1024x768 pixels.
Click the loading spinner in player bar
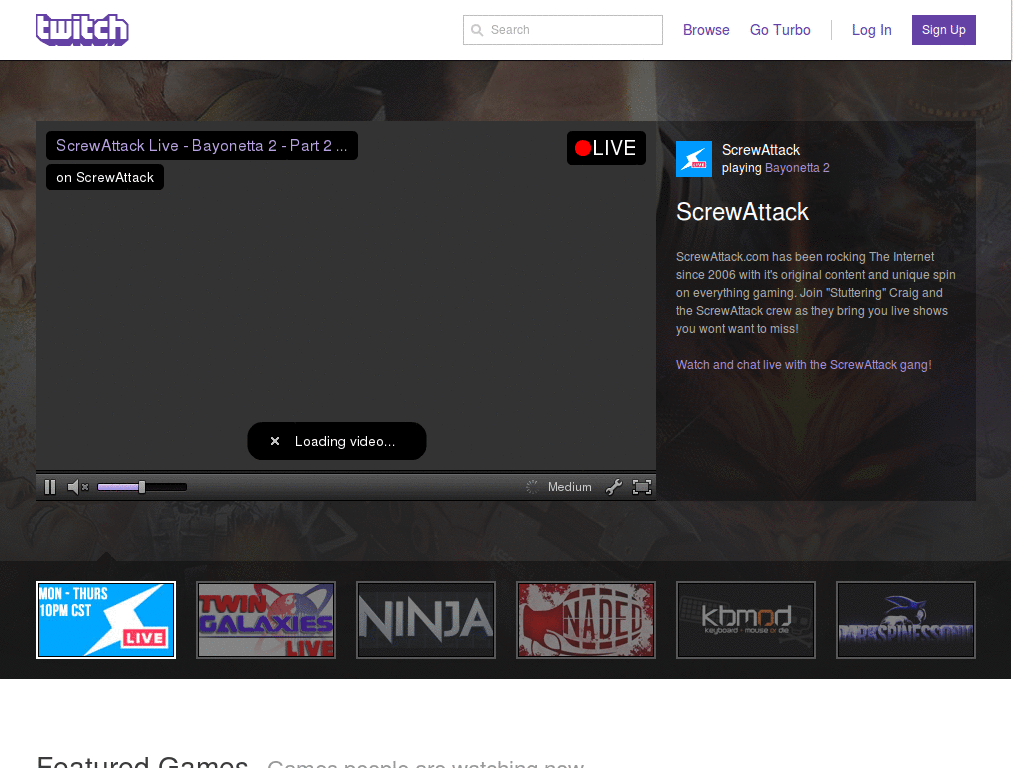tap(532, 487)
